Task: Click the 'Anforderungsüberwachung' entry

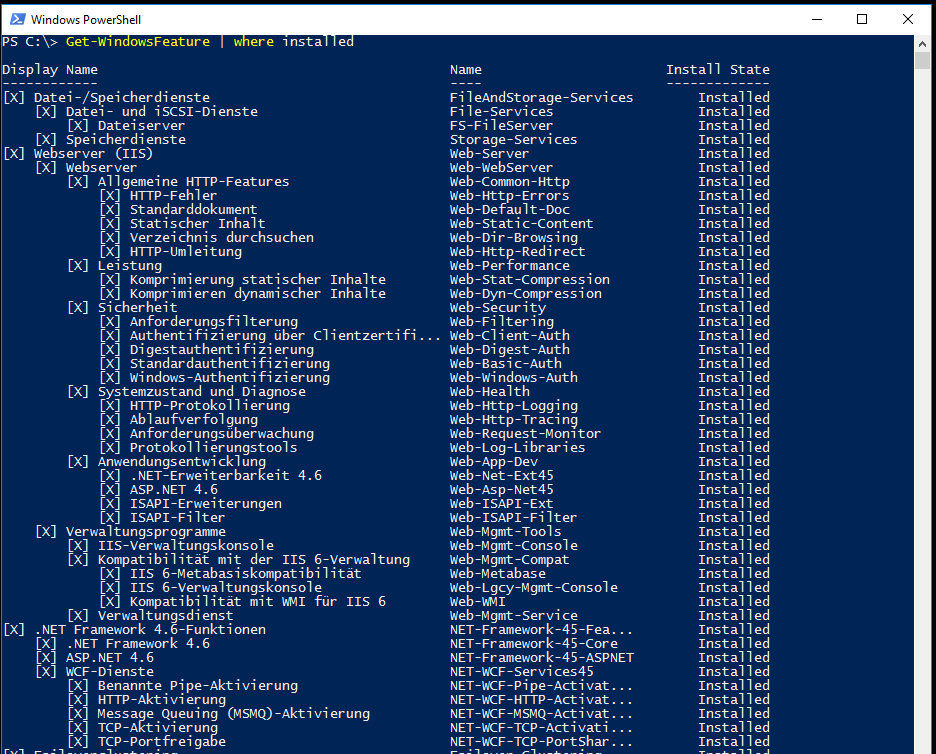Action: [x=221, y=434]
